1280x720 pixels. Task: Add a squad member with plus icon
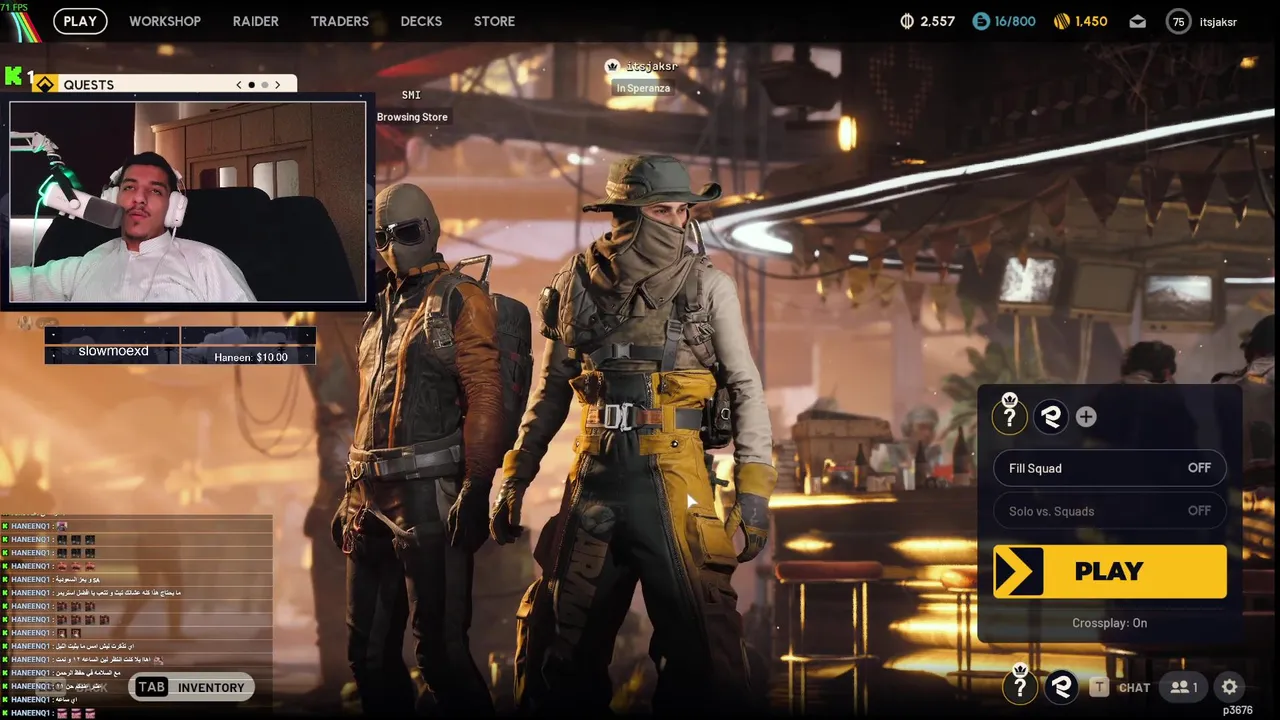[x=1086, y=417]
